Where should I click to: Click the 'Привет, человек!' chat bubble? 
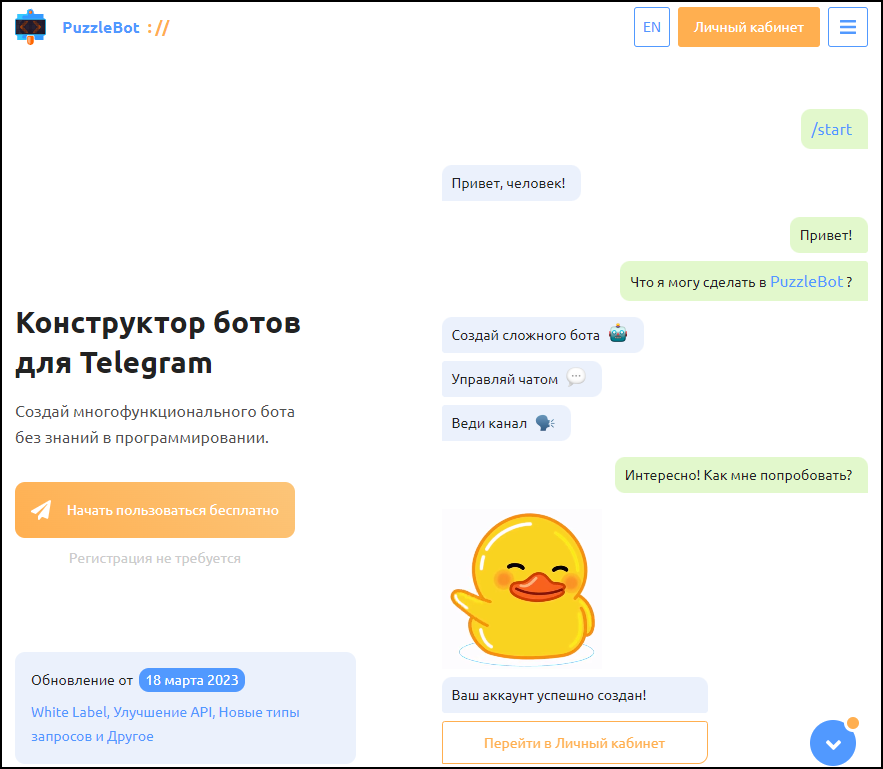coord(511,183)
